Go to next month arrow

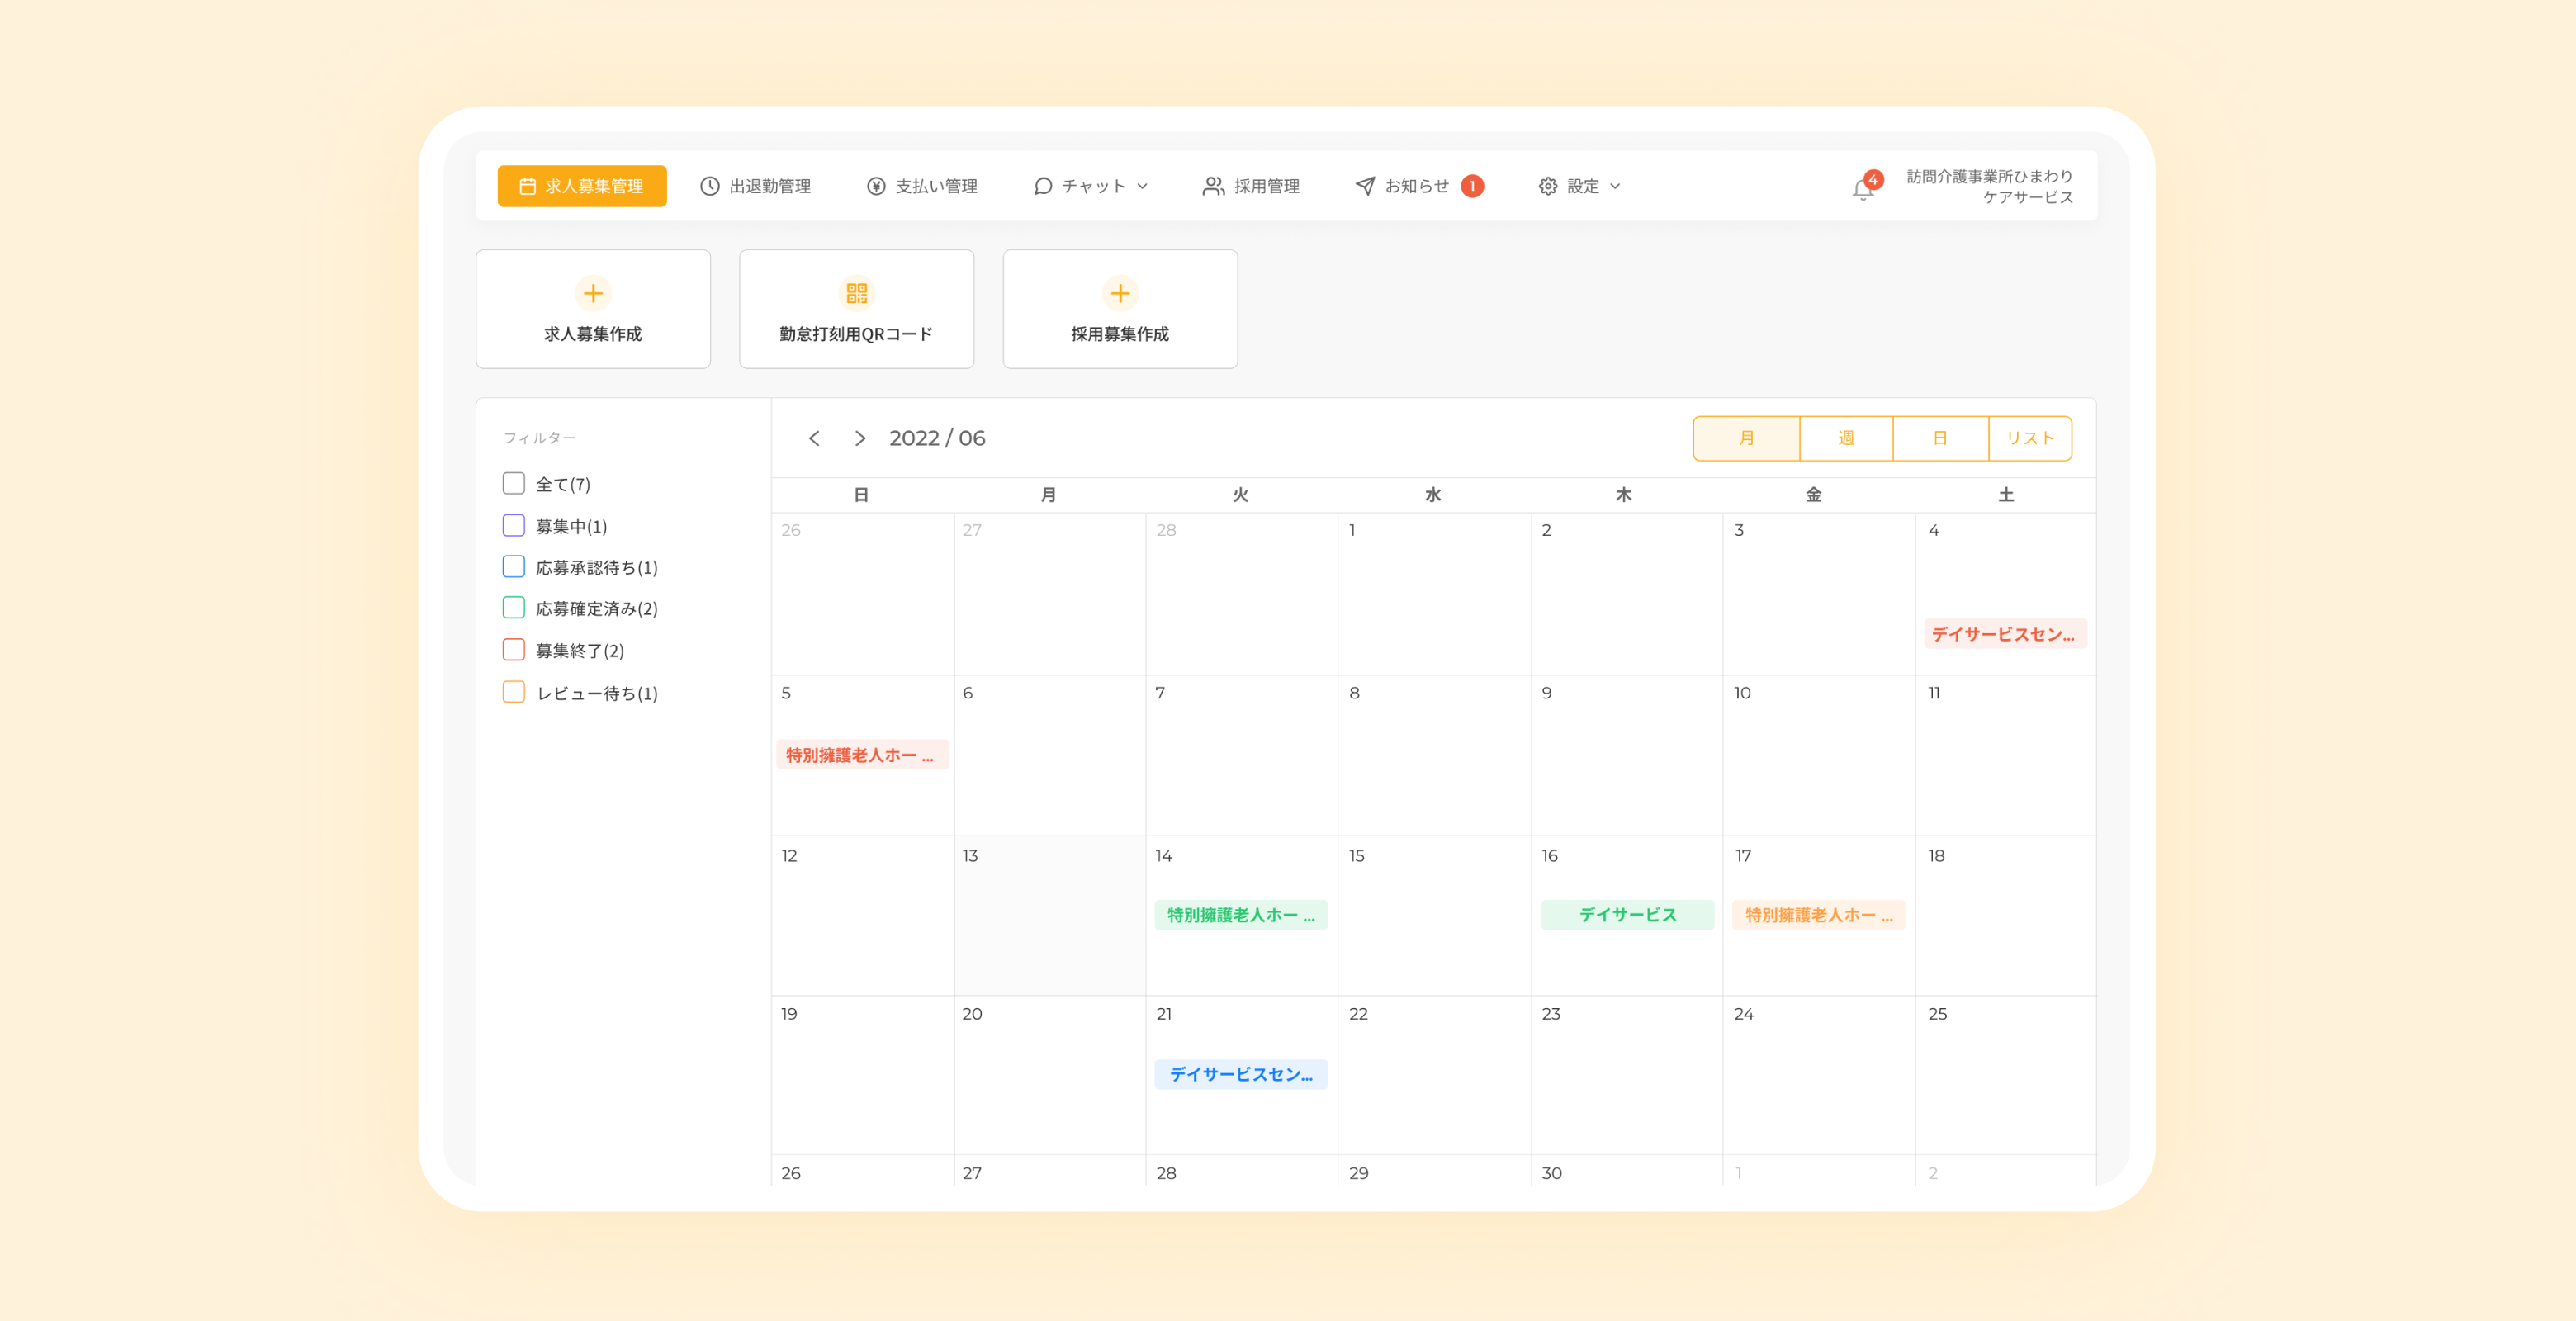[x=859, y=438]
